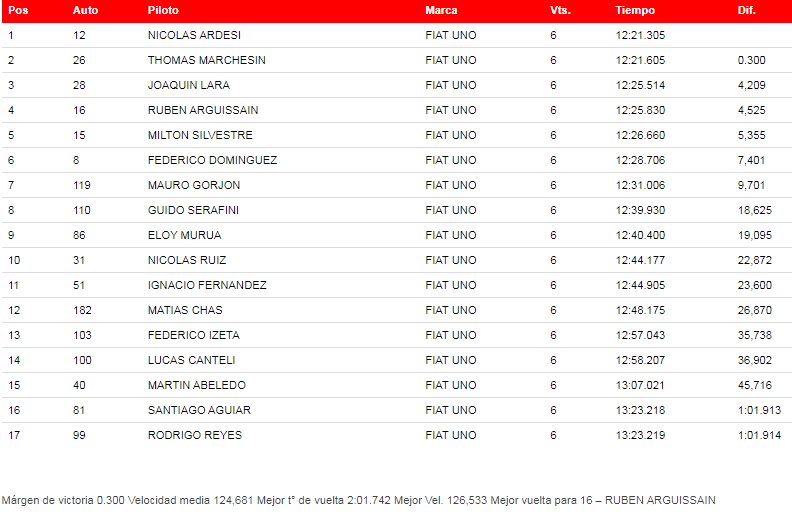Click the 19,095 difference value

(753, 235)
